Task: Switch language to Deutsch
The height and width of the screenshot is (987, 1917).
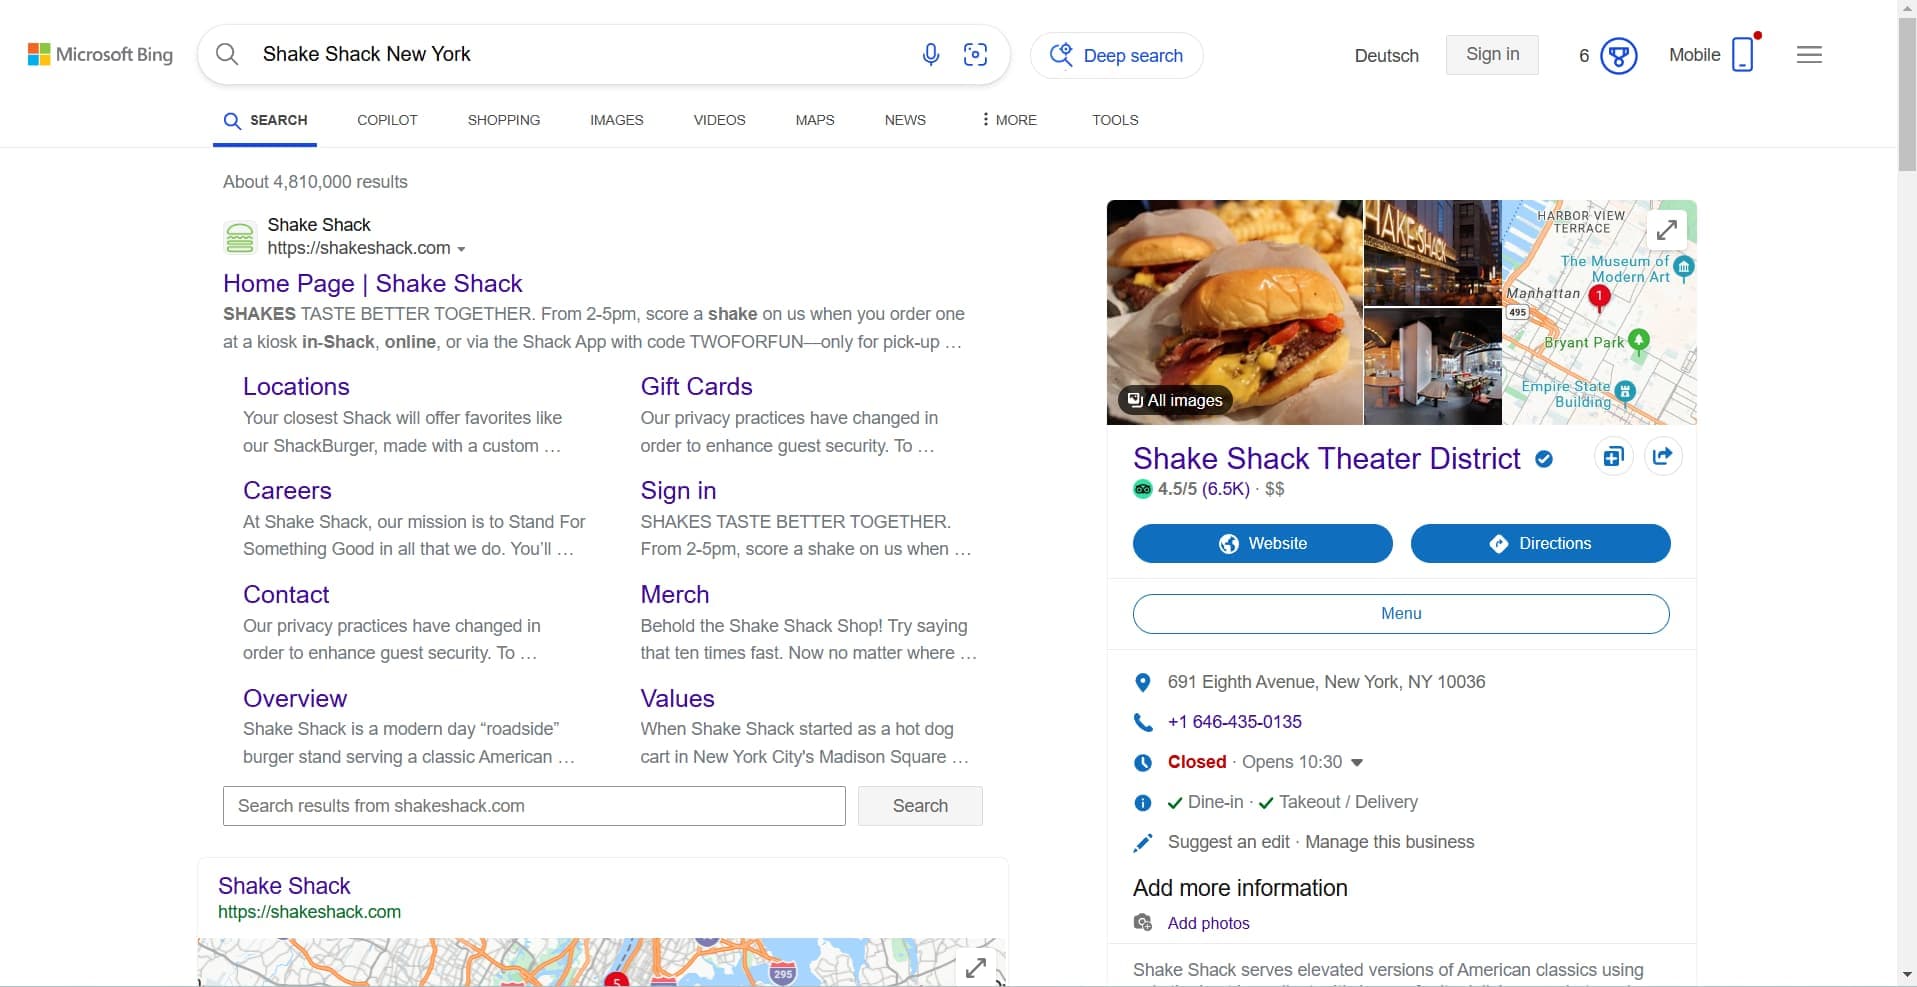Action: 1386,56
